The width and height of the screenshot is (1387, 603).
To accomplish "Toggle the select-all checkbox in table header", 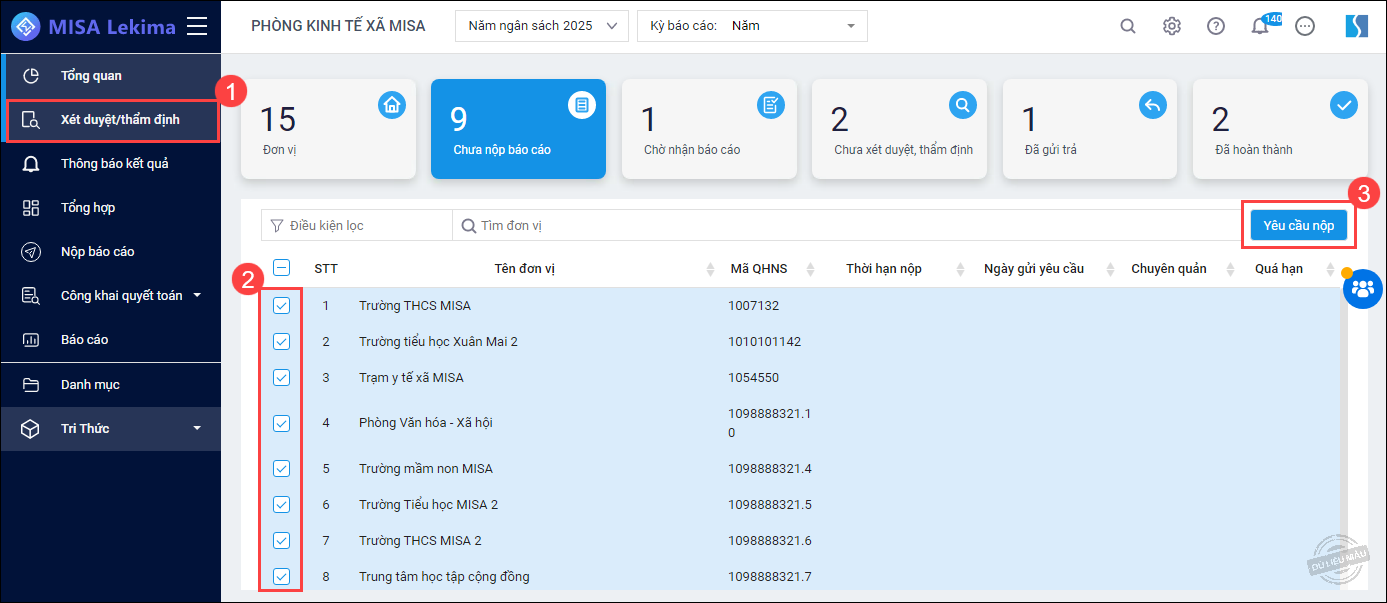I will click(x=281, y=268).
